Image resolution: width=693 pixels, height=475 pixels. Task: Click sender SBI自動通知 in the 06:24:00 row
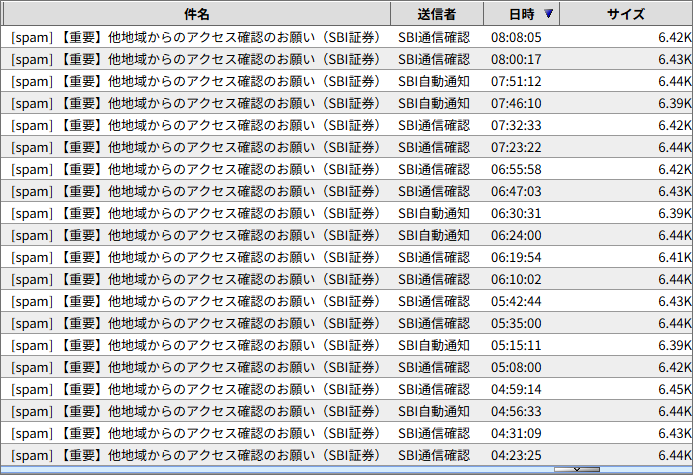tap(434, 236)
